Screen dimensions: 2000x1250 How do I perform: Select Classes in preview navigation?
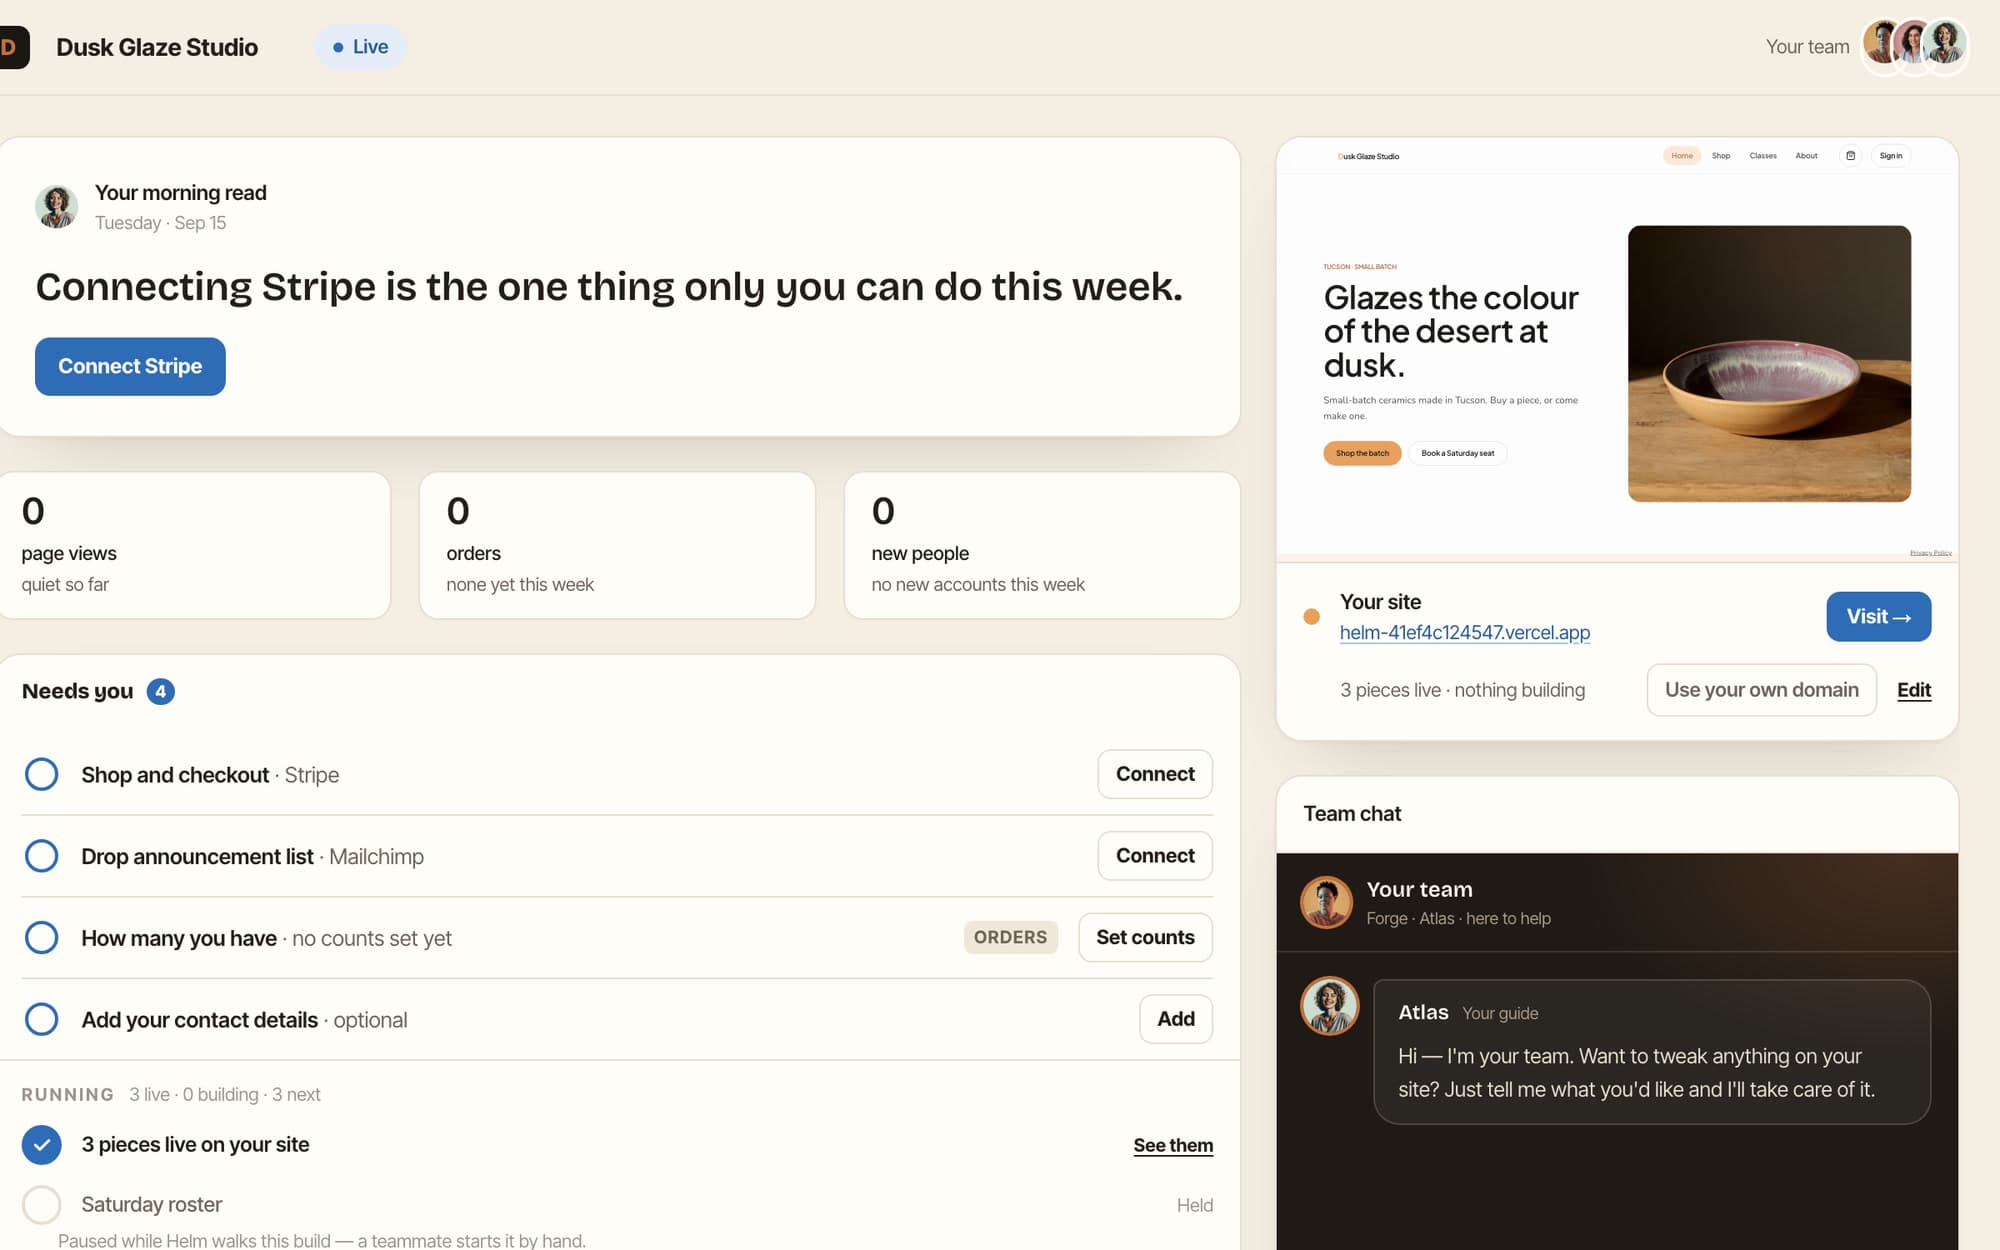pyautogui.click(x=1763, y=156)
